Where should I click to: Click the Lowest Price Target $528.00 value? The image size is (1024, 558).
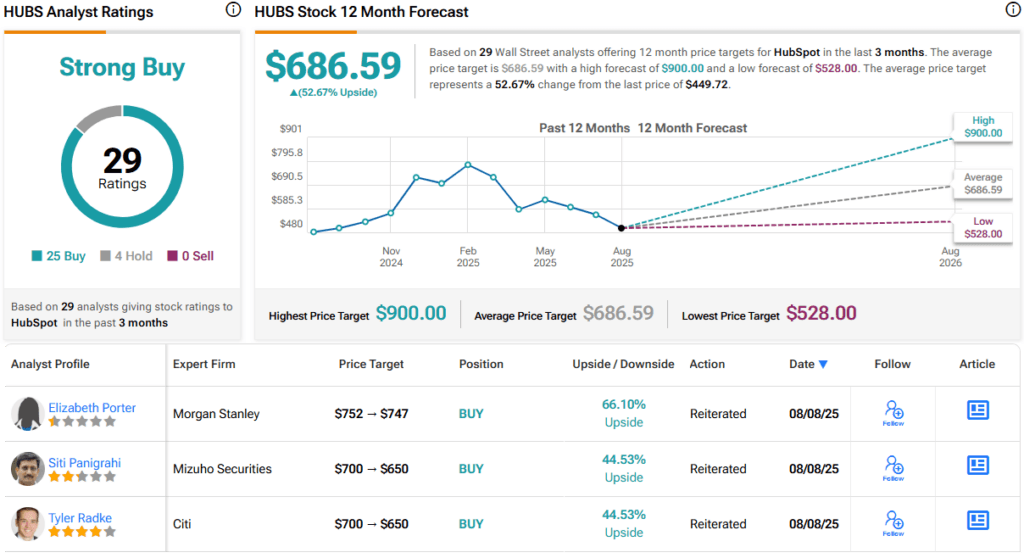tap(822, 314)
